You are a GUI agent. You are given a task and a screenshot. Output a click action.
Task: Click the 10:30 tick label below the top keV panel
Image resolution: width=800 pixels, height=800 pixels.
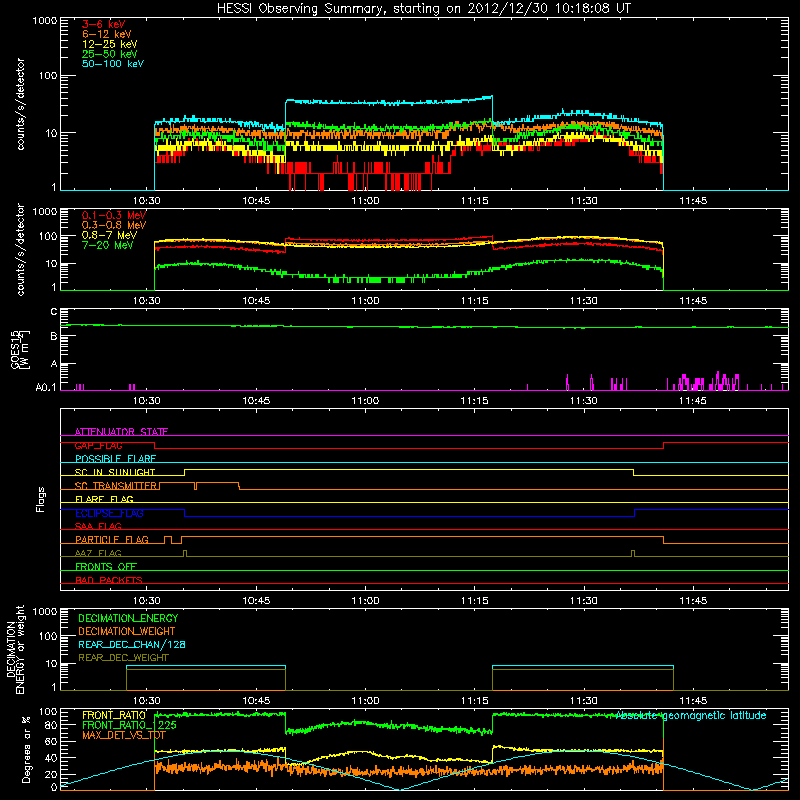pyautogui.click(x=146, y=201)
